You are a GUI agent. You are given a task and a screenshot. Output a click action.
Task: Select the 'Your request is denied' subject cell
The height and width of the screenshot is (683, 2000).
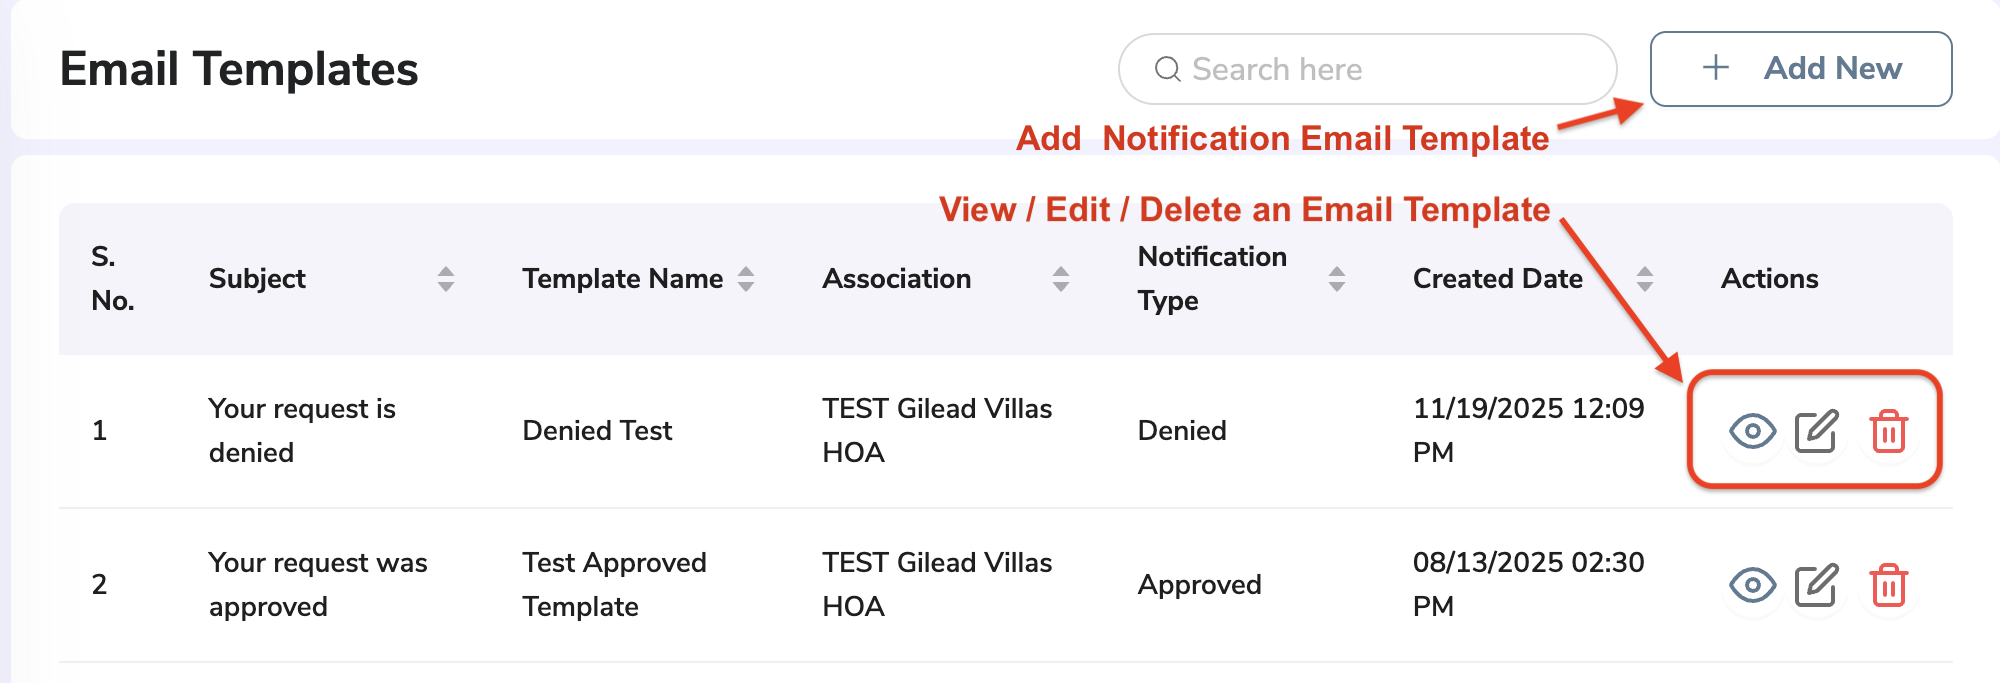302,431
